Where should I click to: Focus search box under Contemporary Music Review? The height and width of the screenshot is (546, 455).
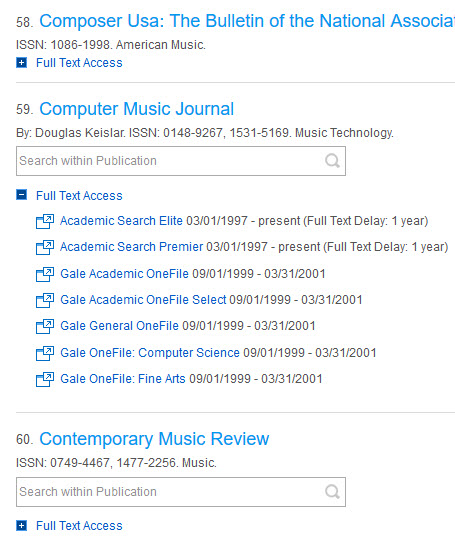[x=181, y=492]
